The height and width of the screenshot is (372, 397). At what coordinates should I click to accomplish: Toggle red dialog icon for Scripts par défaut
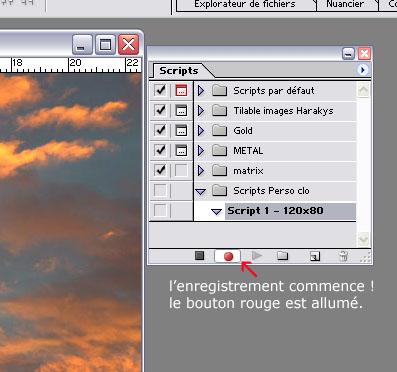click(x=181, y=91)
